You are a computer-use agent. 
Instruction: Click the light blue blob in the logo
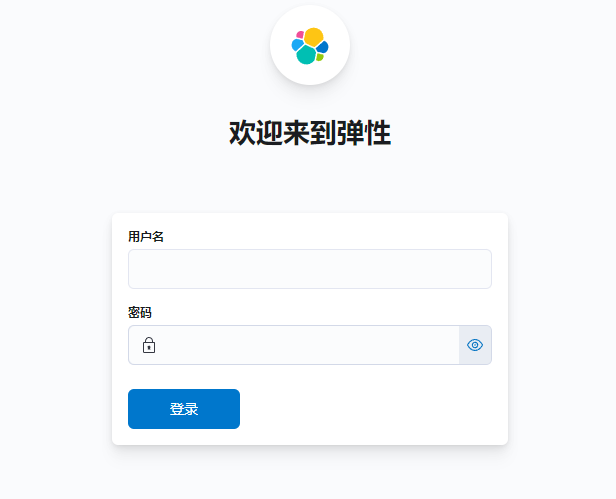(x=297, y=45)
